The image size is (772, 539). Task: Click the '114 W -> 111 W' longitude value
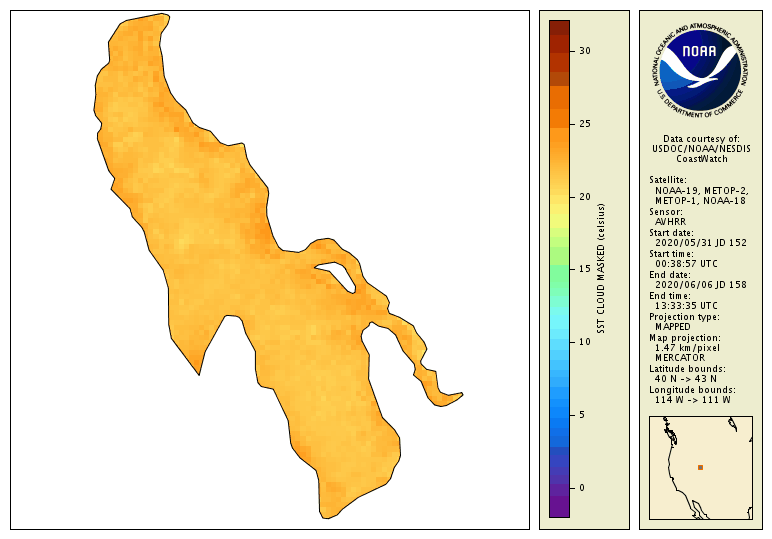point(693,400)
